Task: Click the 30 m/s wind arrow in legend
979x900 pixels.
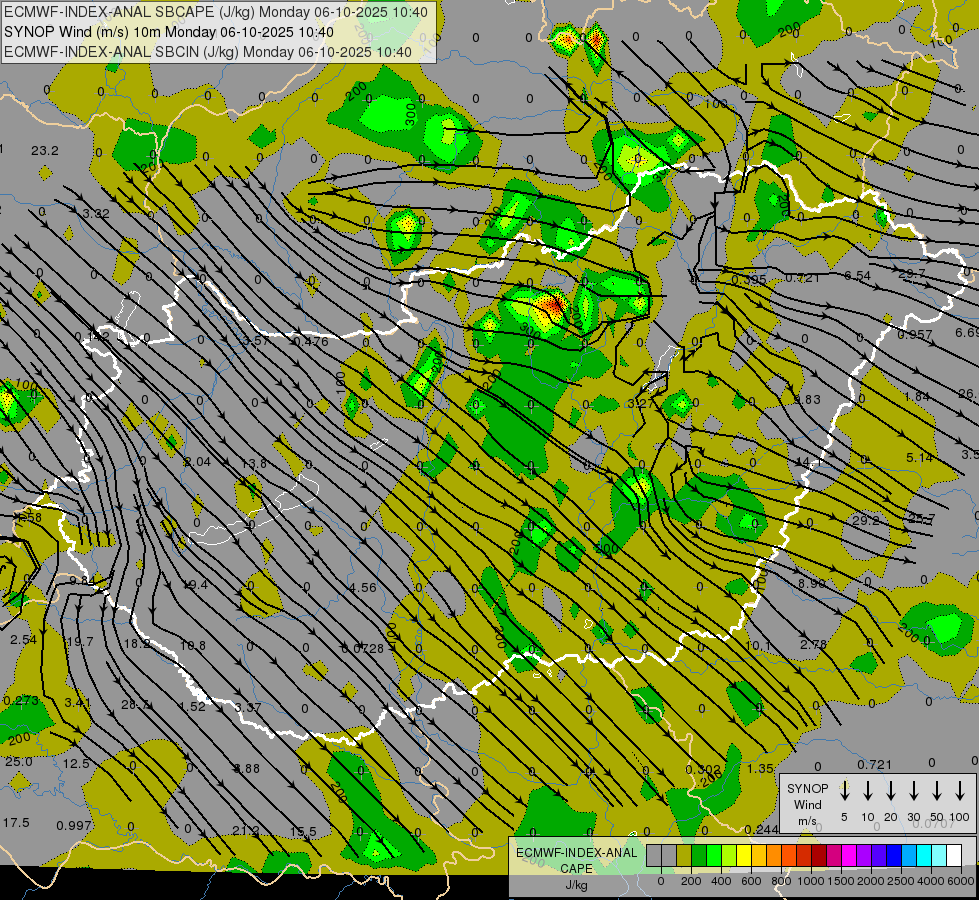Action: 913,791
